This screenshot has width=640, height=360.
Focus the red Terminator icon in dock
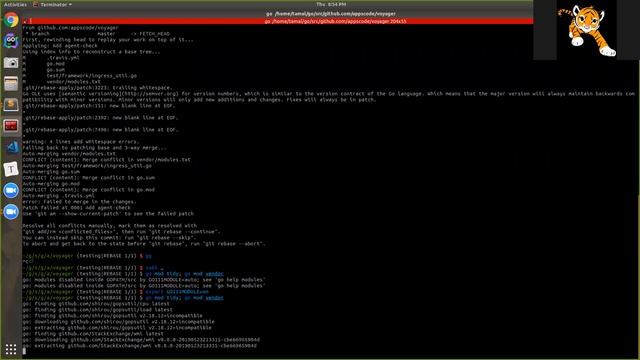(11, 126)
